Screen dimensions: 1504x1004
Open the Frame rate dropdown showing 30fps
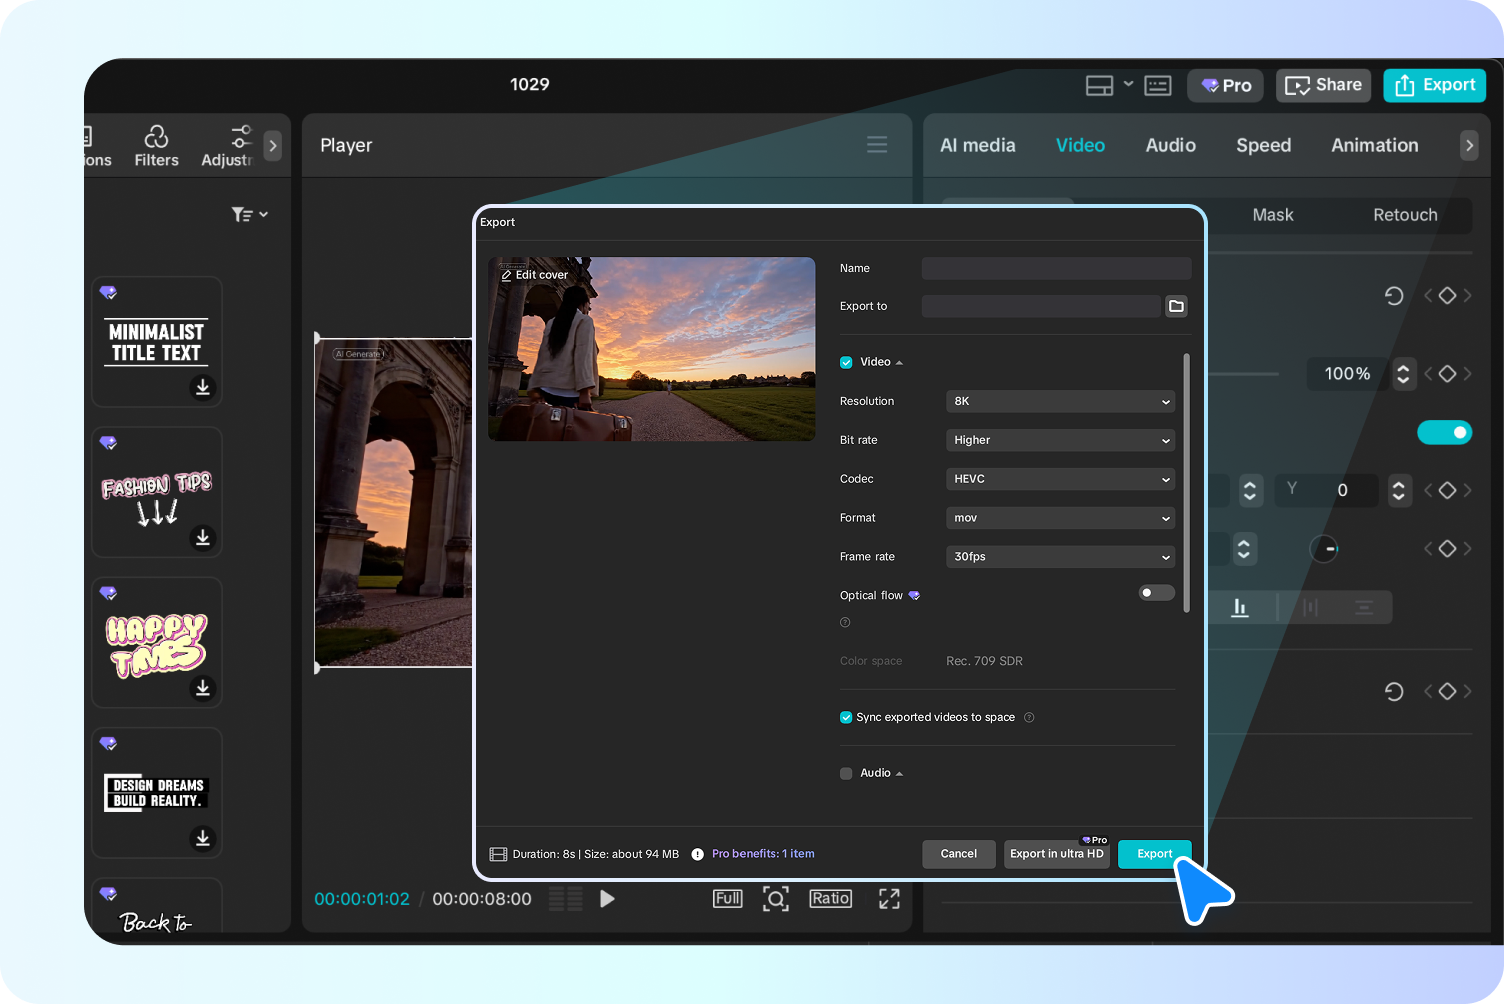tap(1059, 556)
